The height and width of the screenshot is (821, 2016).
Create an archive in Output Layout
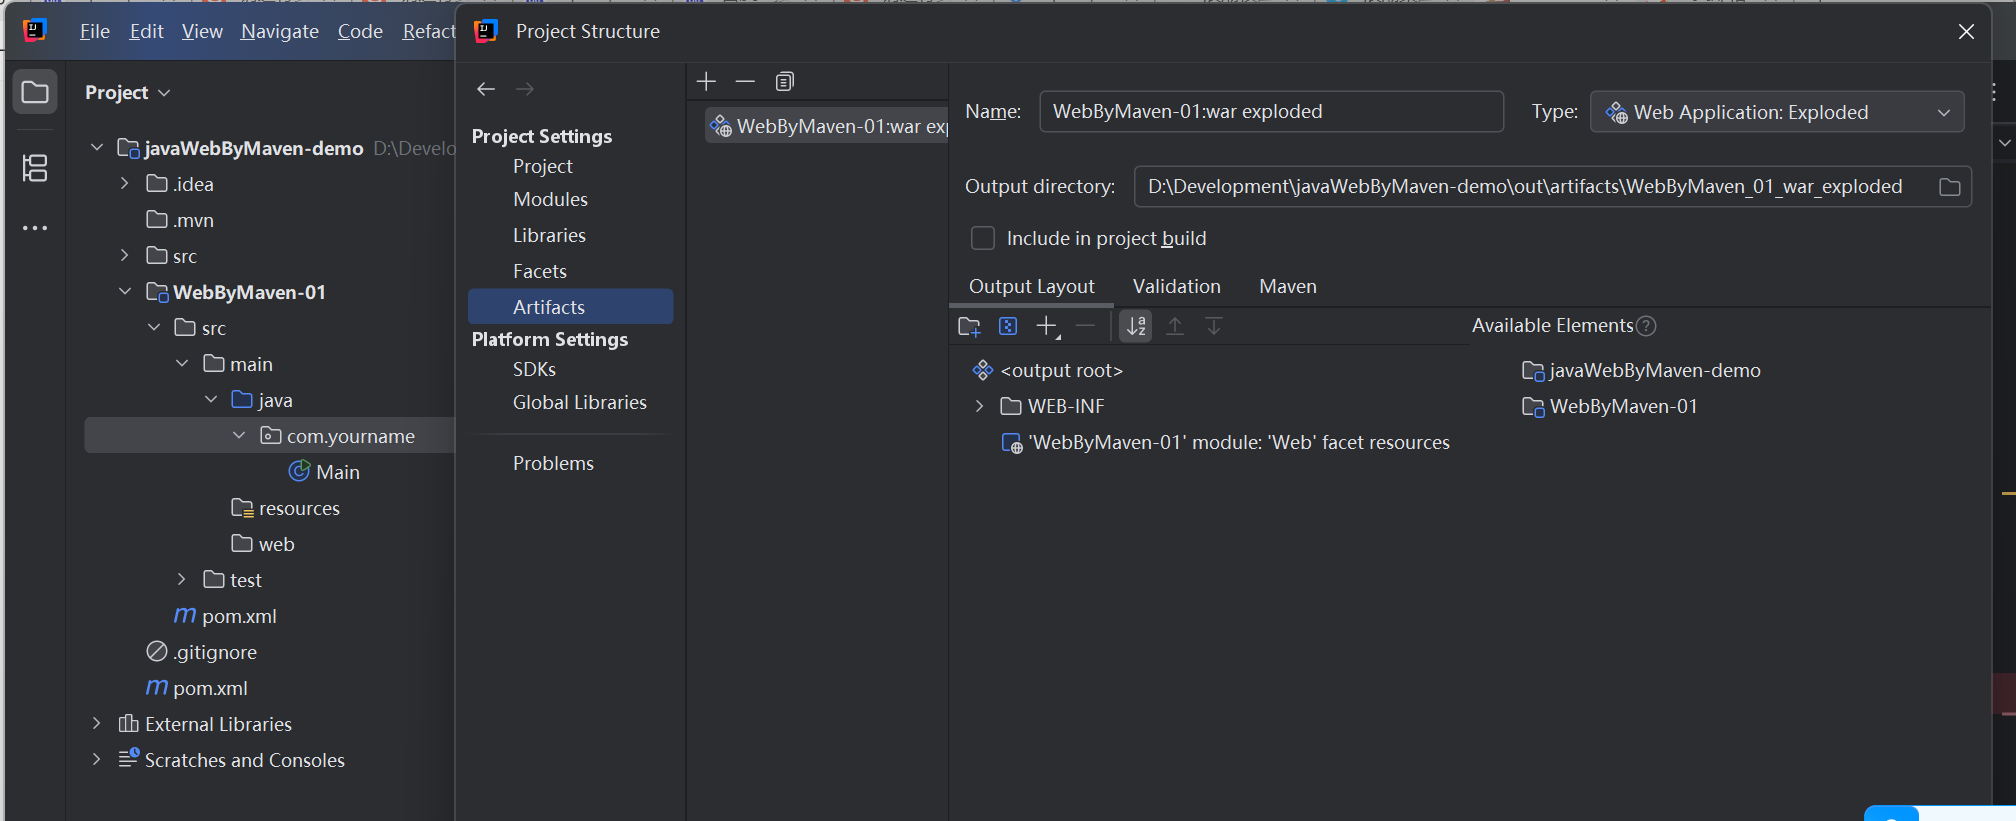[x=1008, y=326]
